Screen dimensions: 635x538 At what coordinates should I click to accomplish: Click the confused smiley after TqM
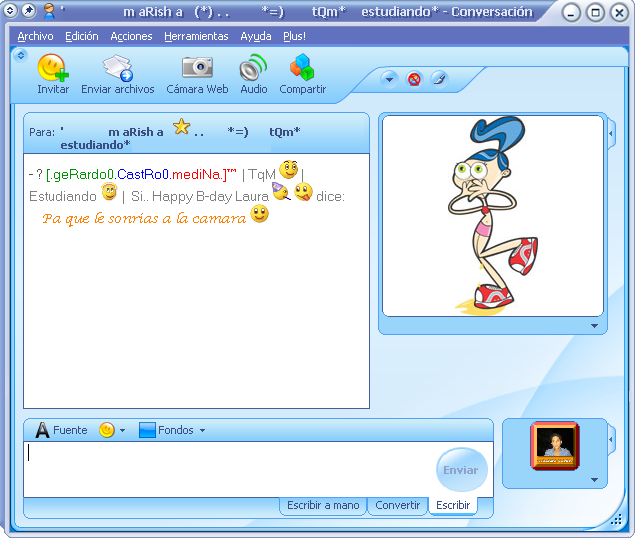point(289,170)
